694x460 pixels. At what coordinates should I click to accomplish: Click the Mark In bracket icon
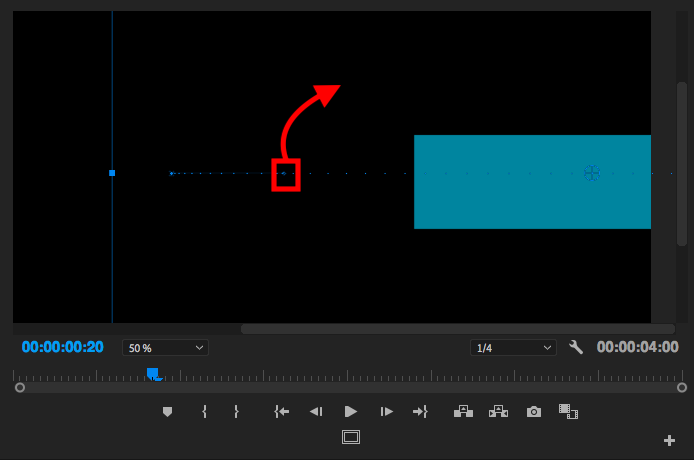click(204, 412)
